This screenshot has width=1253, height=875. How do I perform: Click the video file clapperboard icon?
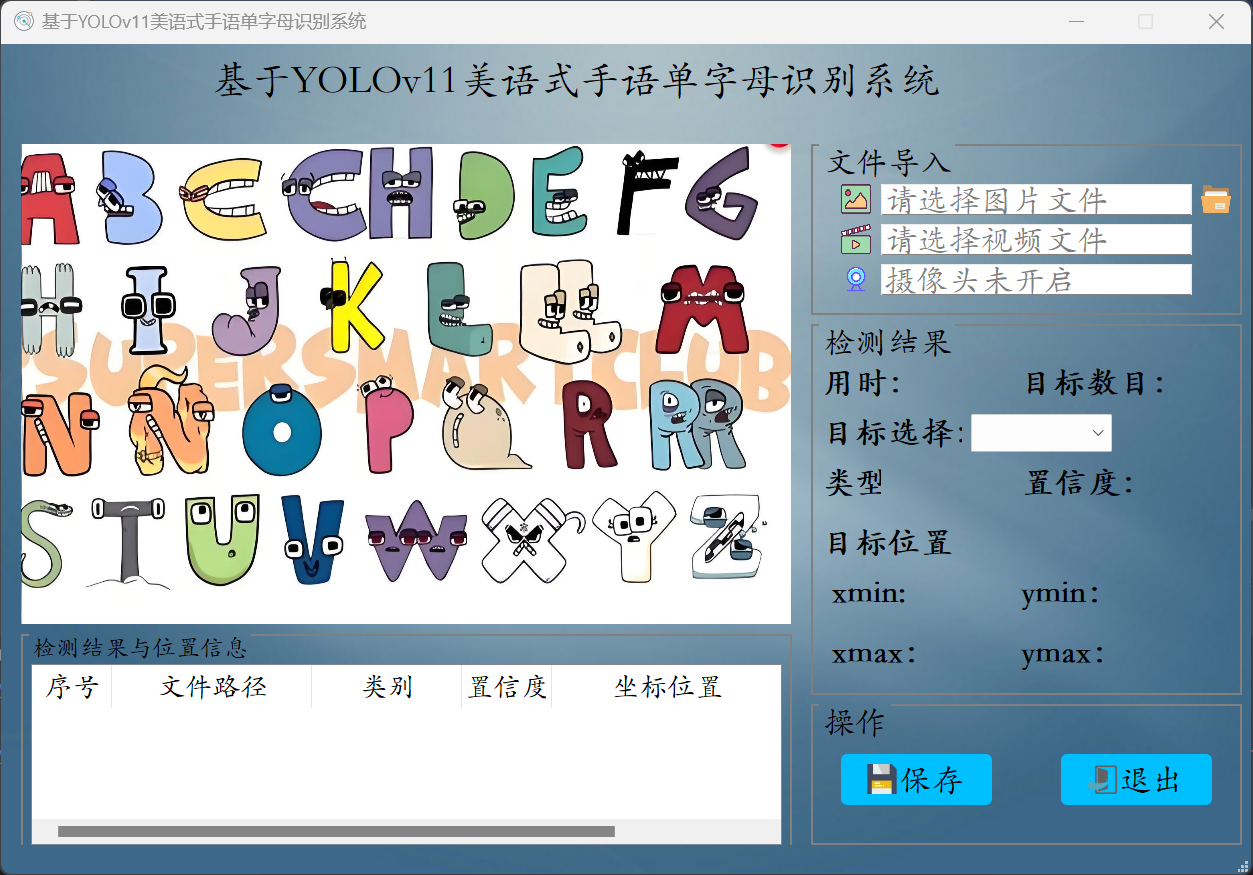[x=856, y=239]
